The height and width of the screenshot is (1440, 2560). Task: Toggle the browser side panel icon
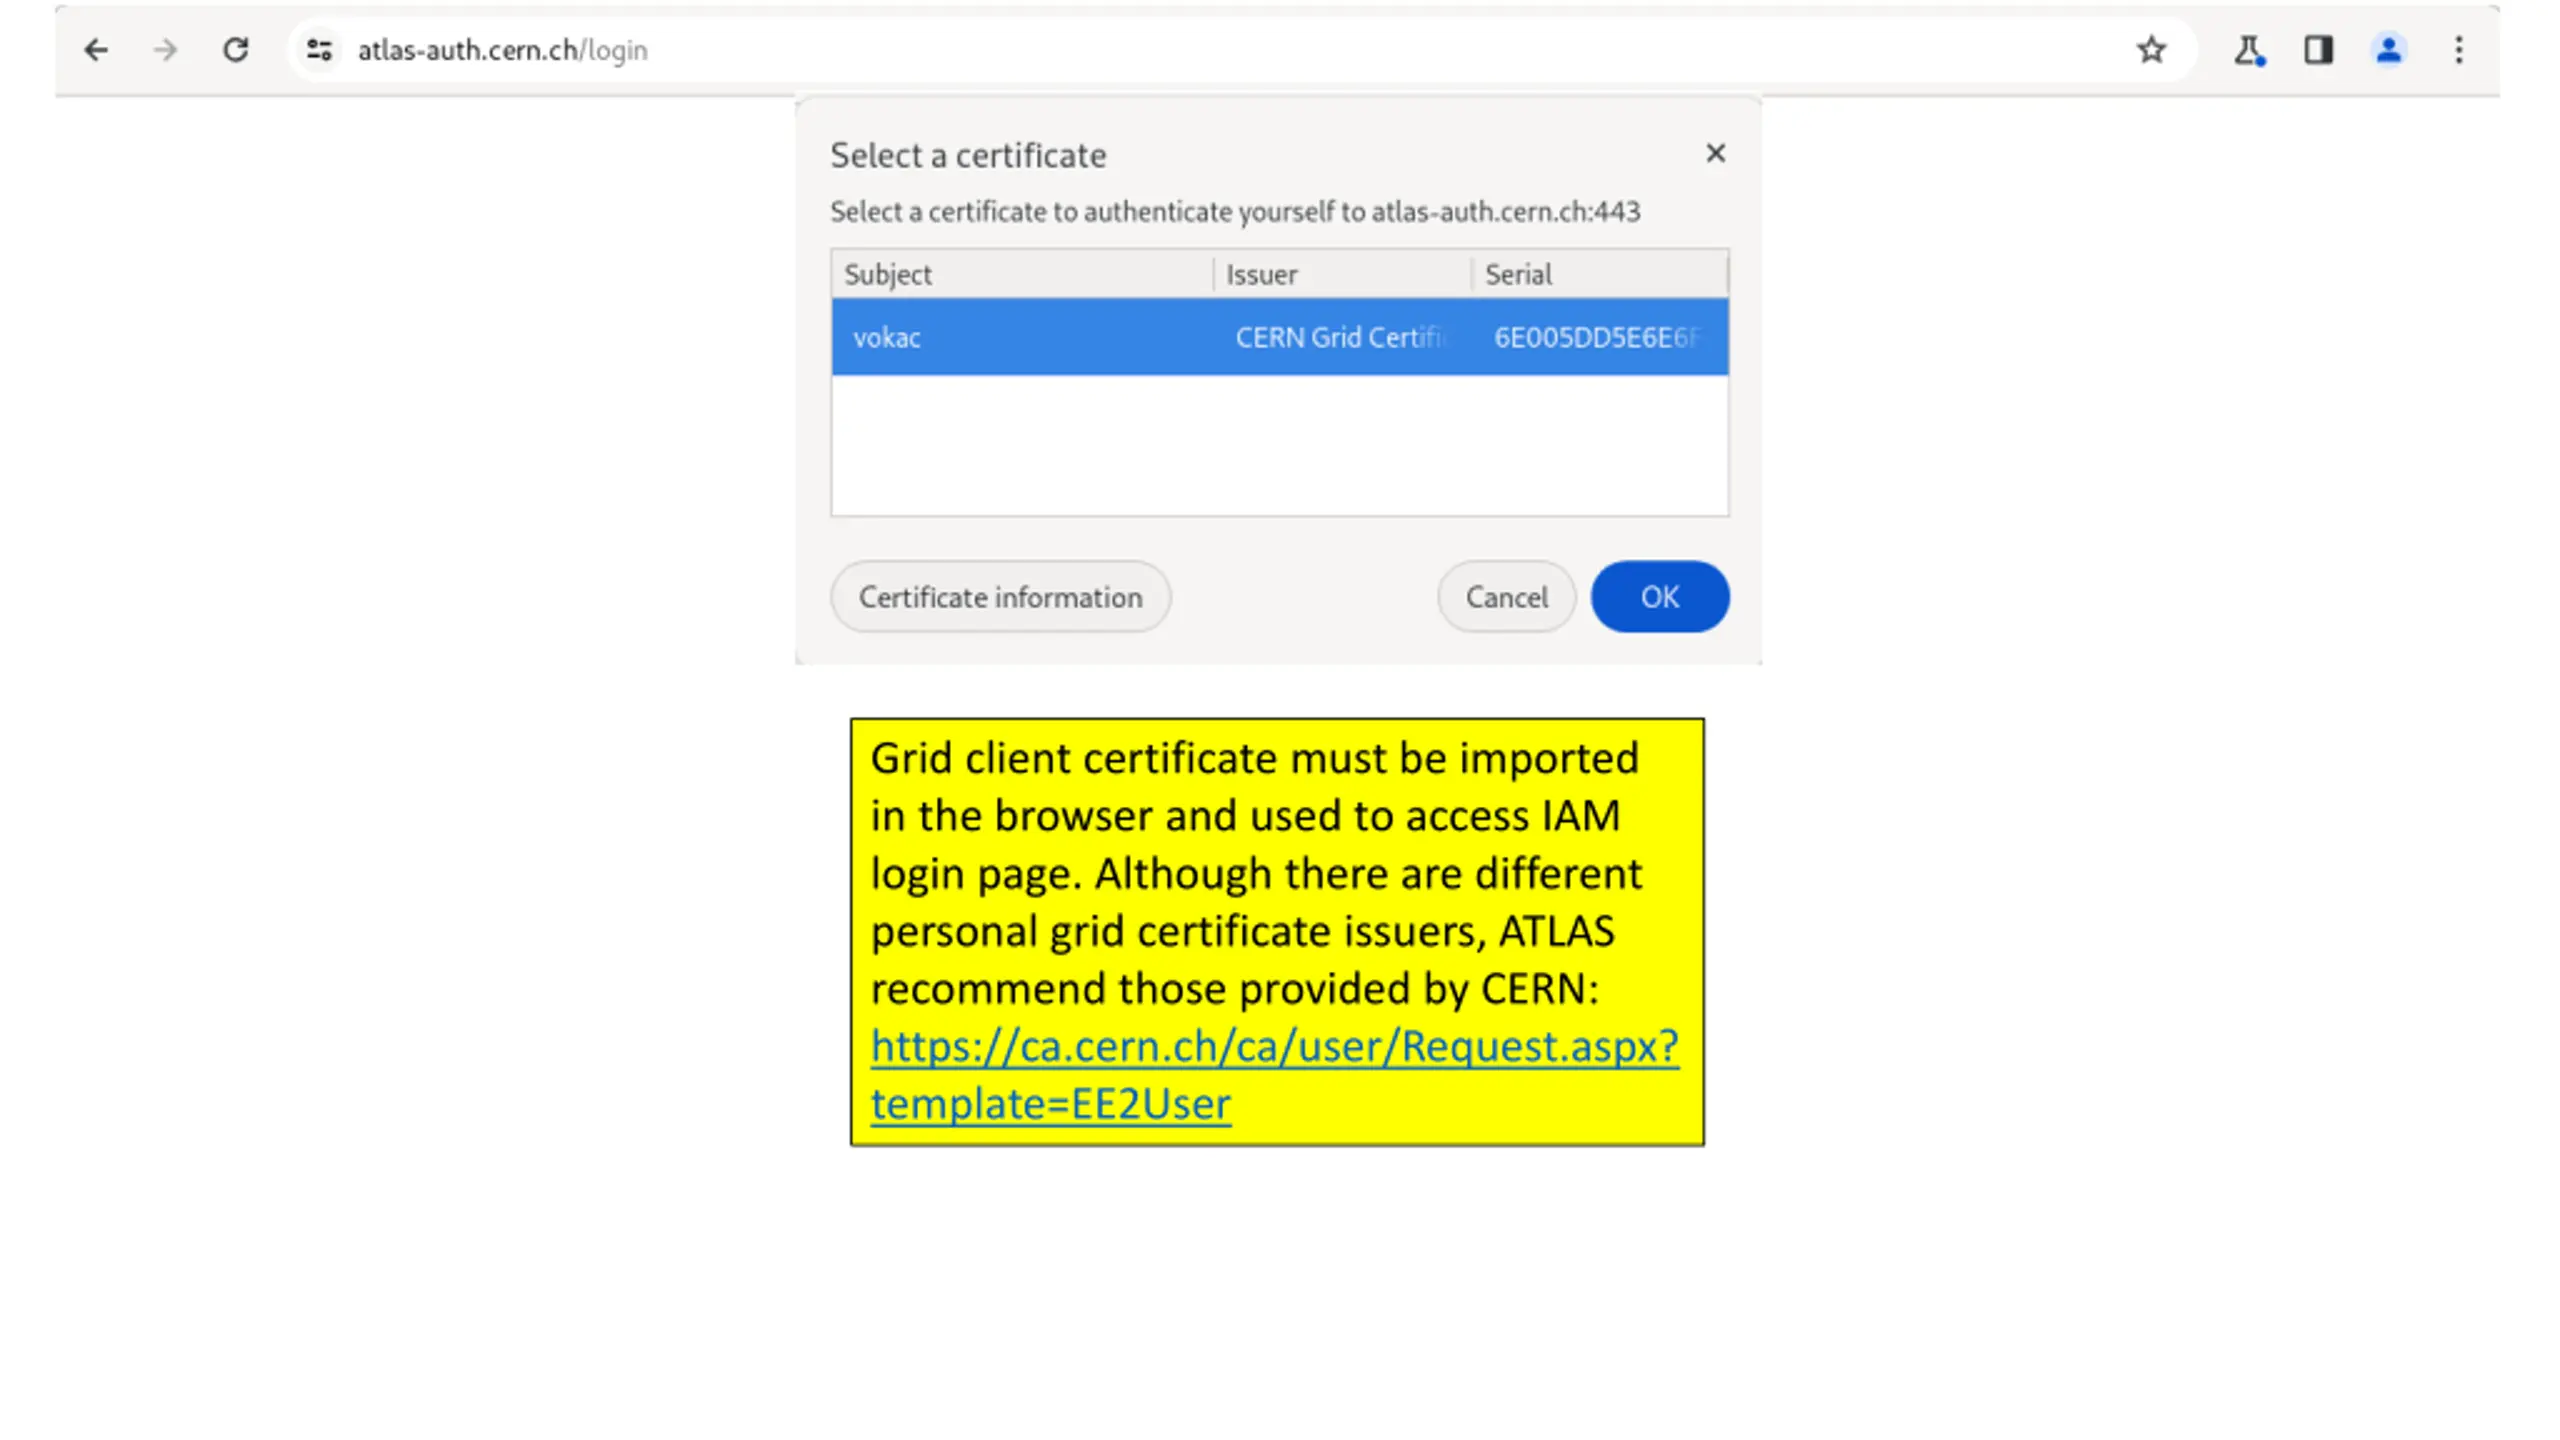[2319, 50]
